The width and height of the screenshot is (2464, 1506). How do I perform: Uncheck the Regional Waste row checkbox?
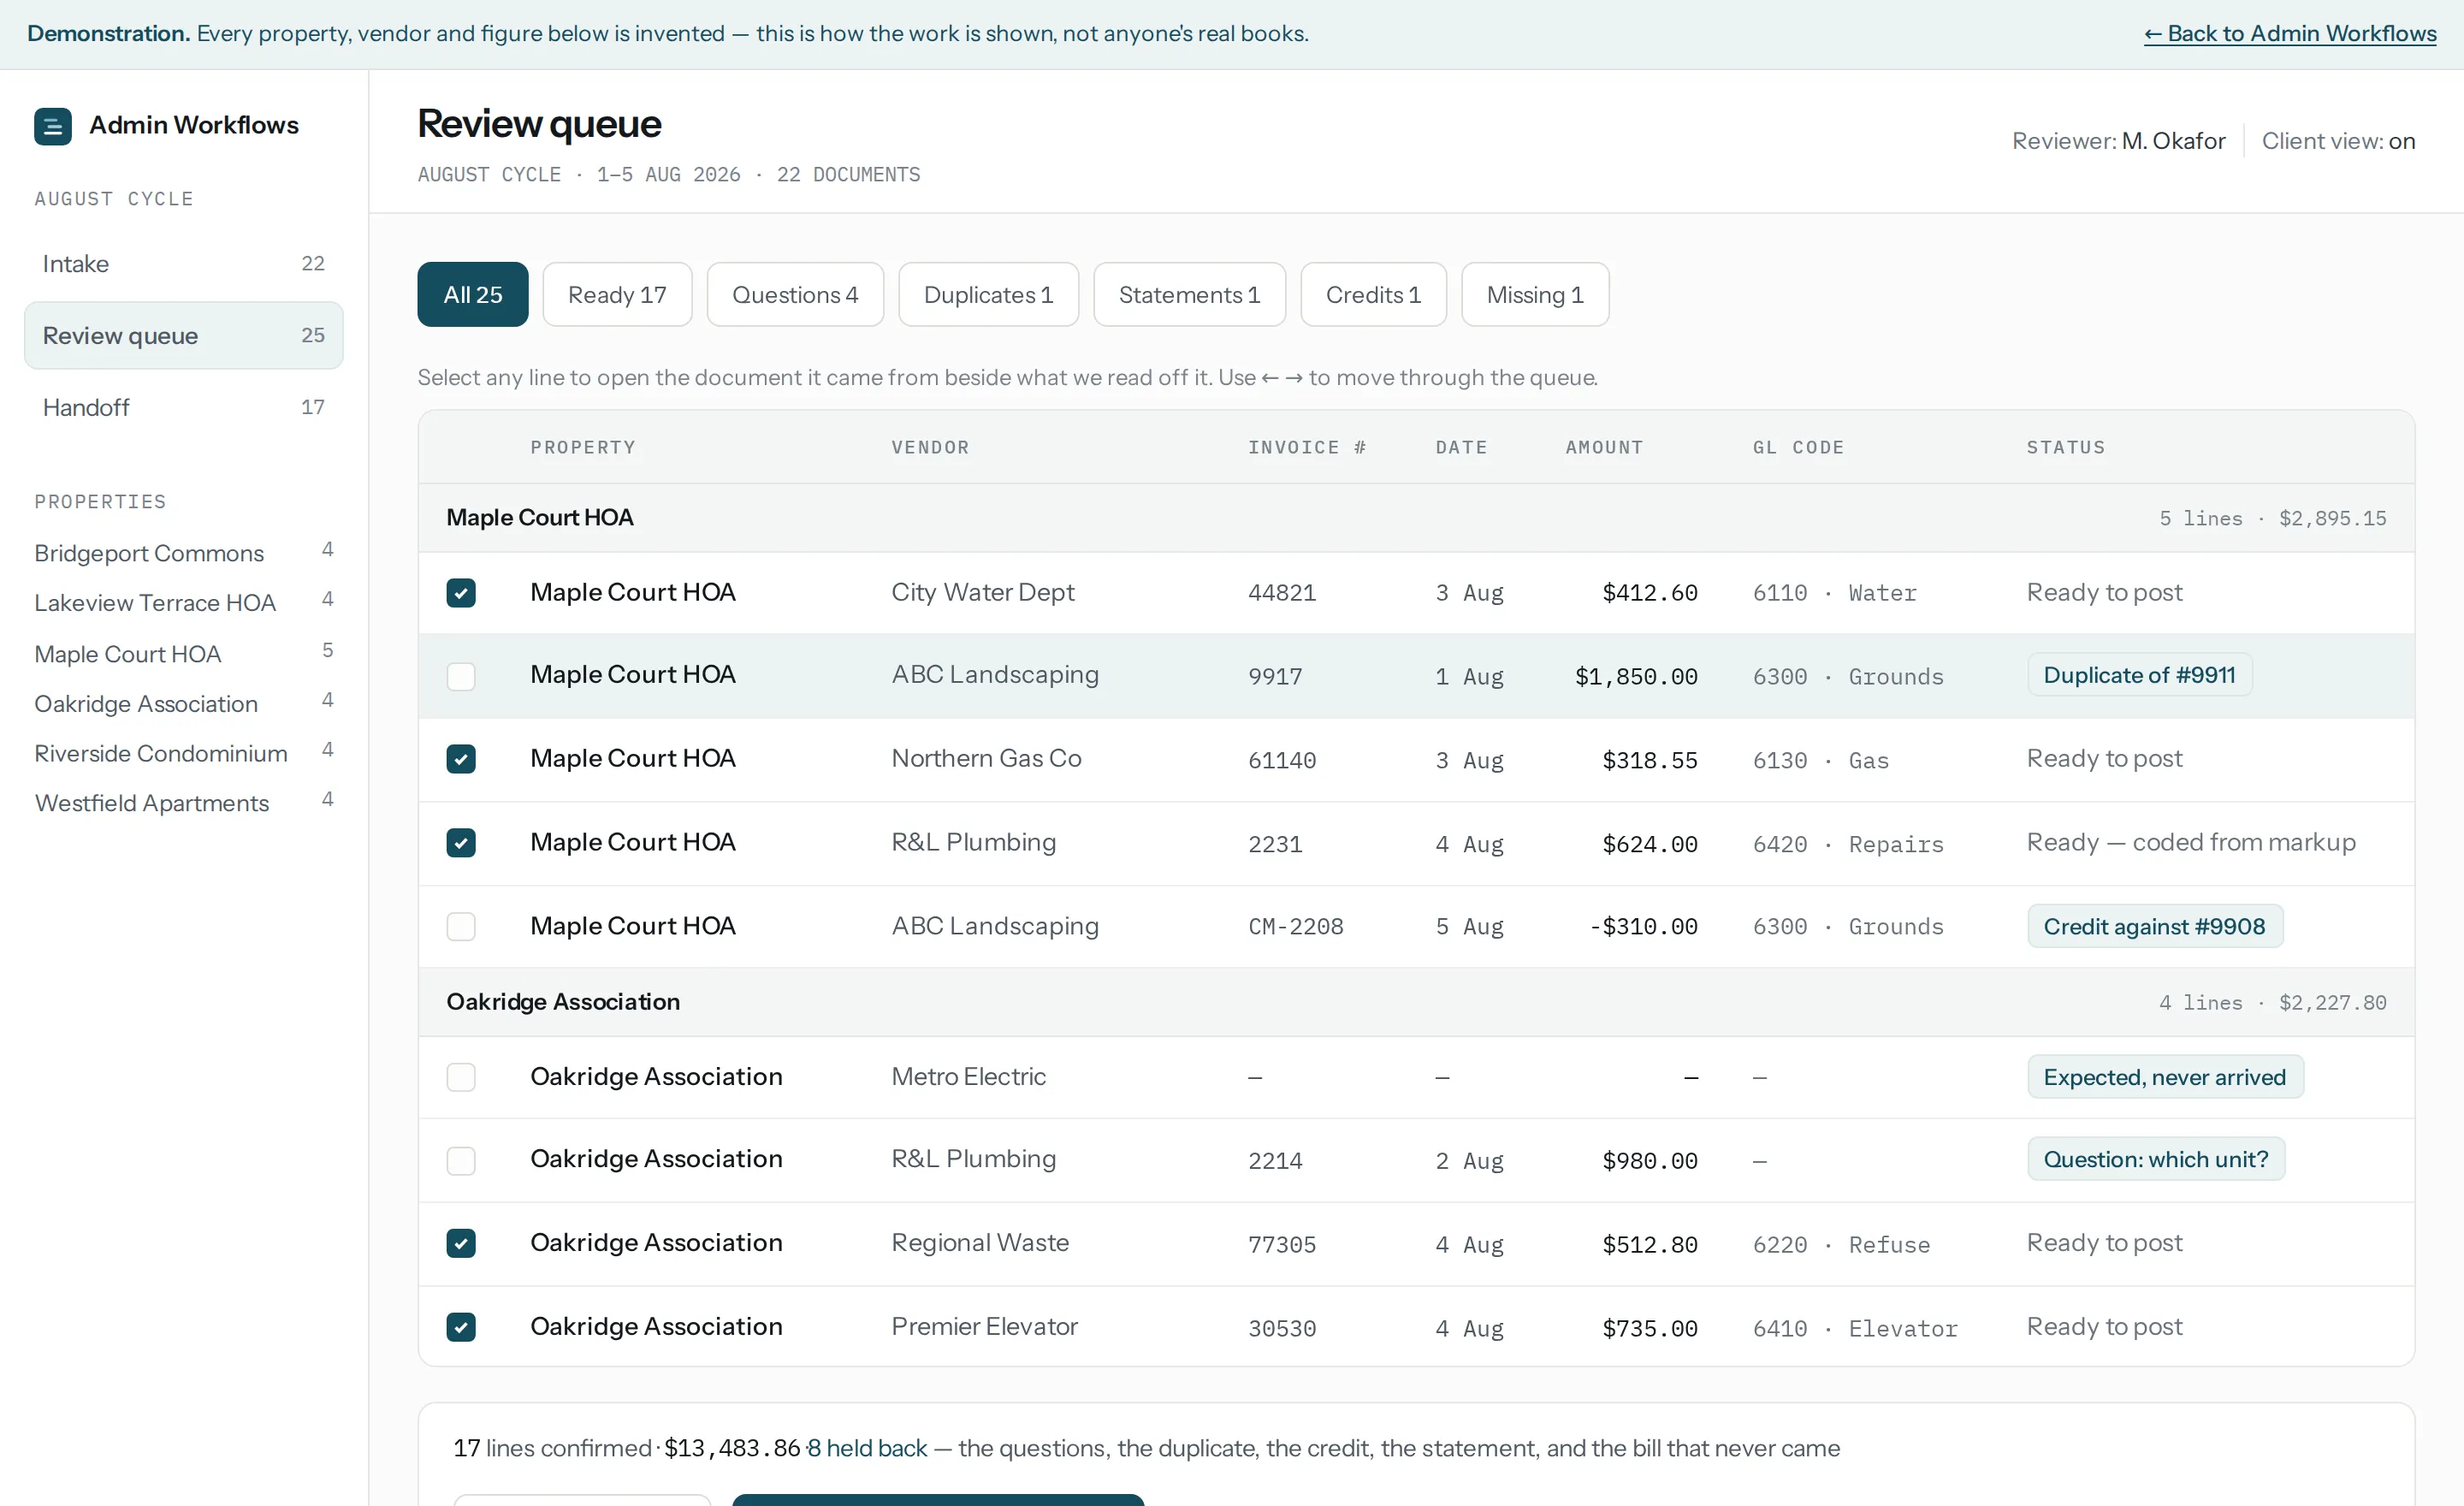(x=461, y=1244)
